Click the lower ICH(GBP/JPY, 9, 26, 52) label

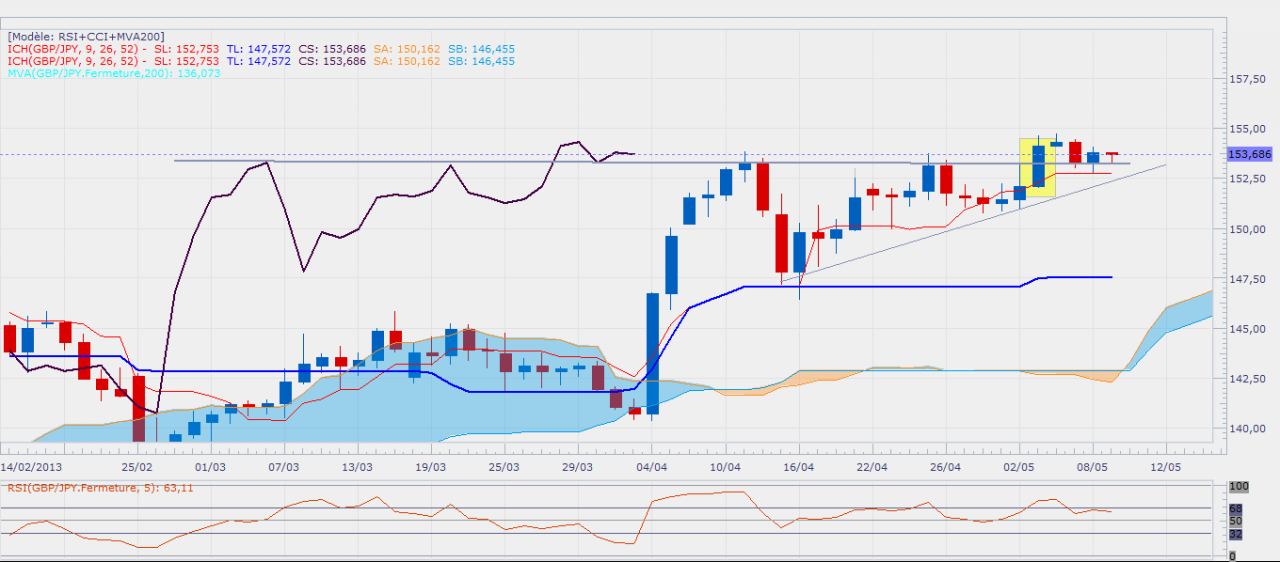pos(78,60)
